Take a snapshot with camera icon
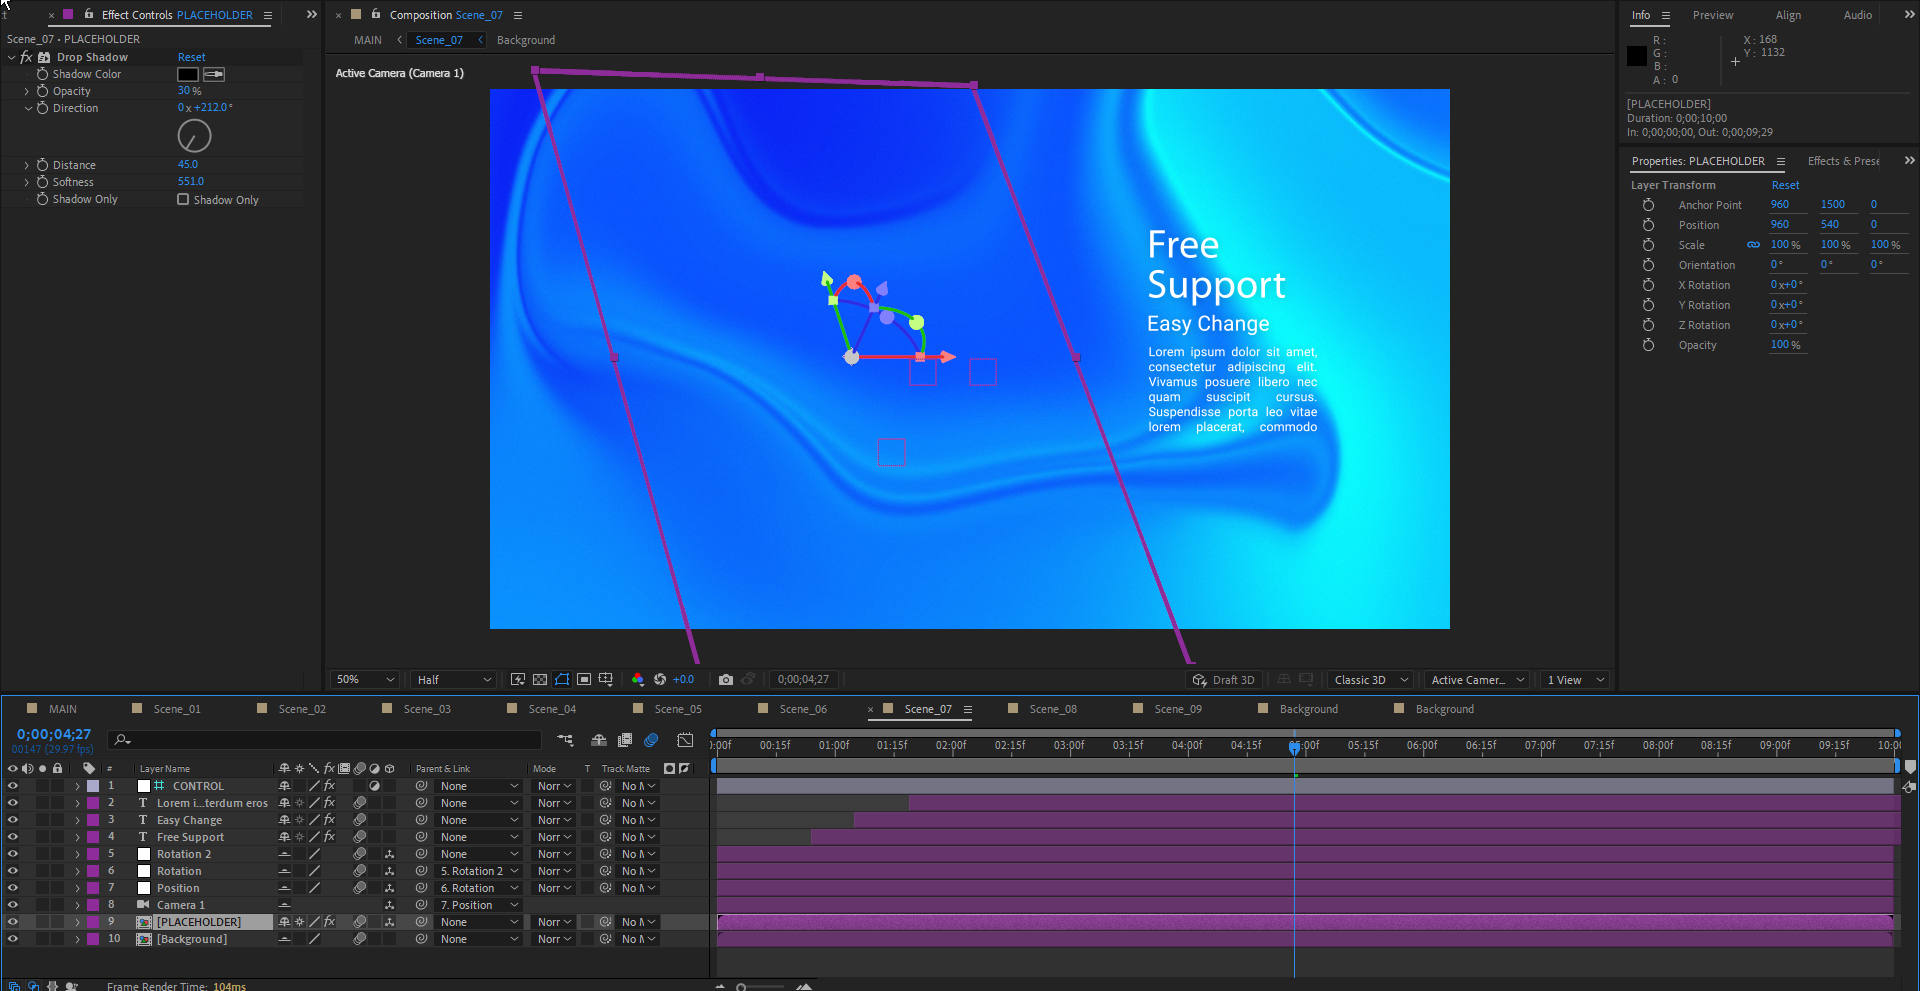 [x=726, y=680]
